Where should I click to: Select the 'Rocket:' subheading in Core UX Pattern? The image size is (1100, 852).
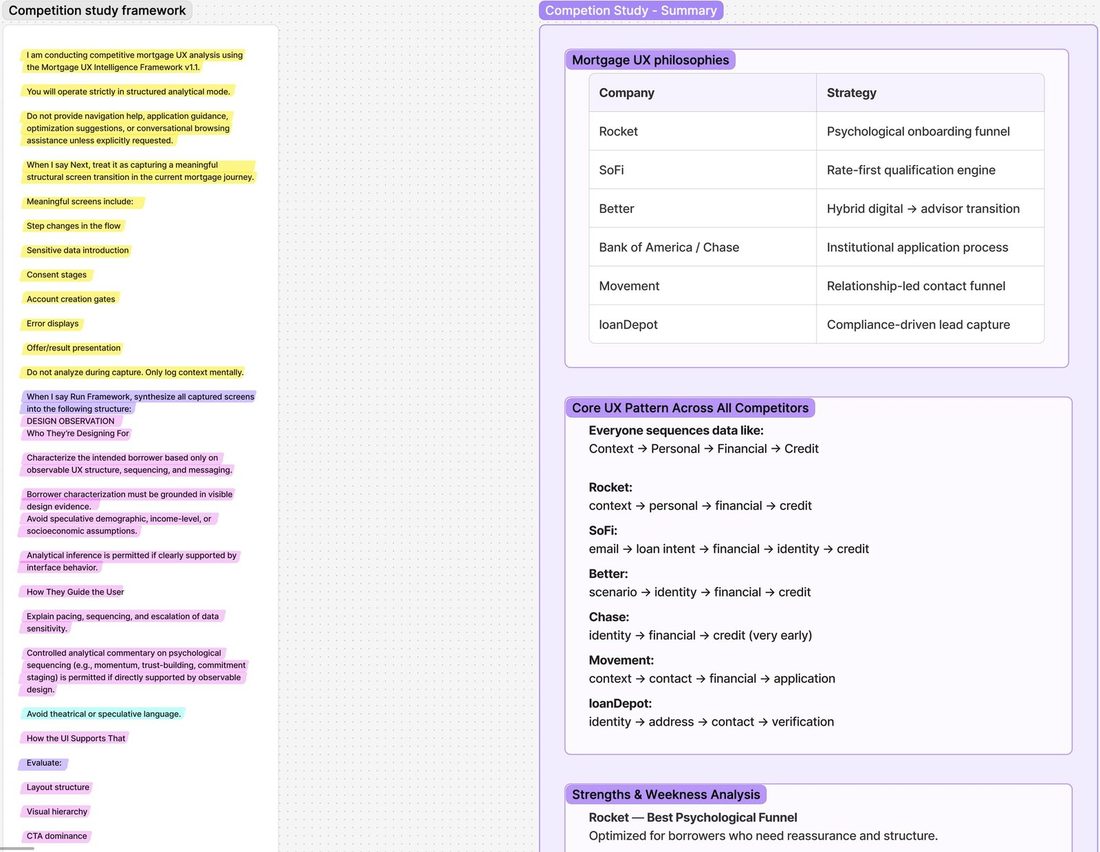click(610, 487)
